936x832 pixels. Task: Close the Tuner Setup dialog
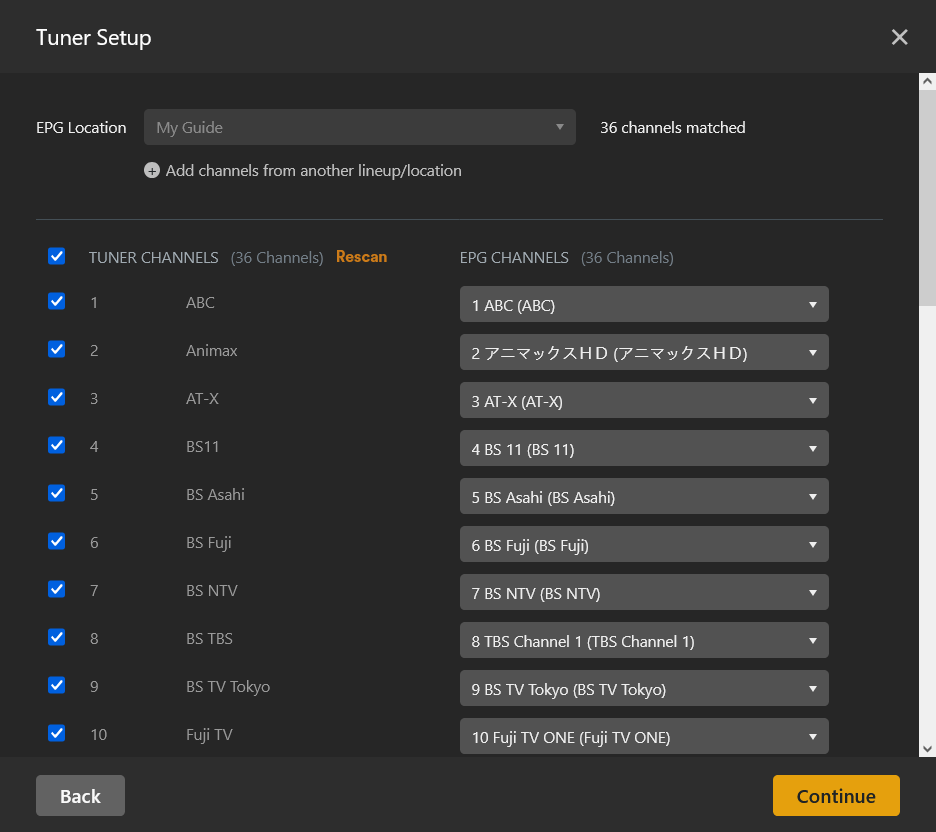[x=899, y=37]
